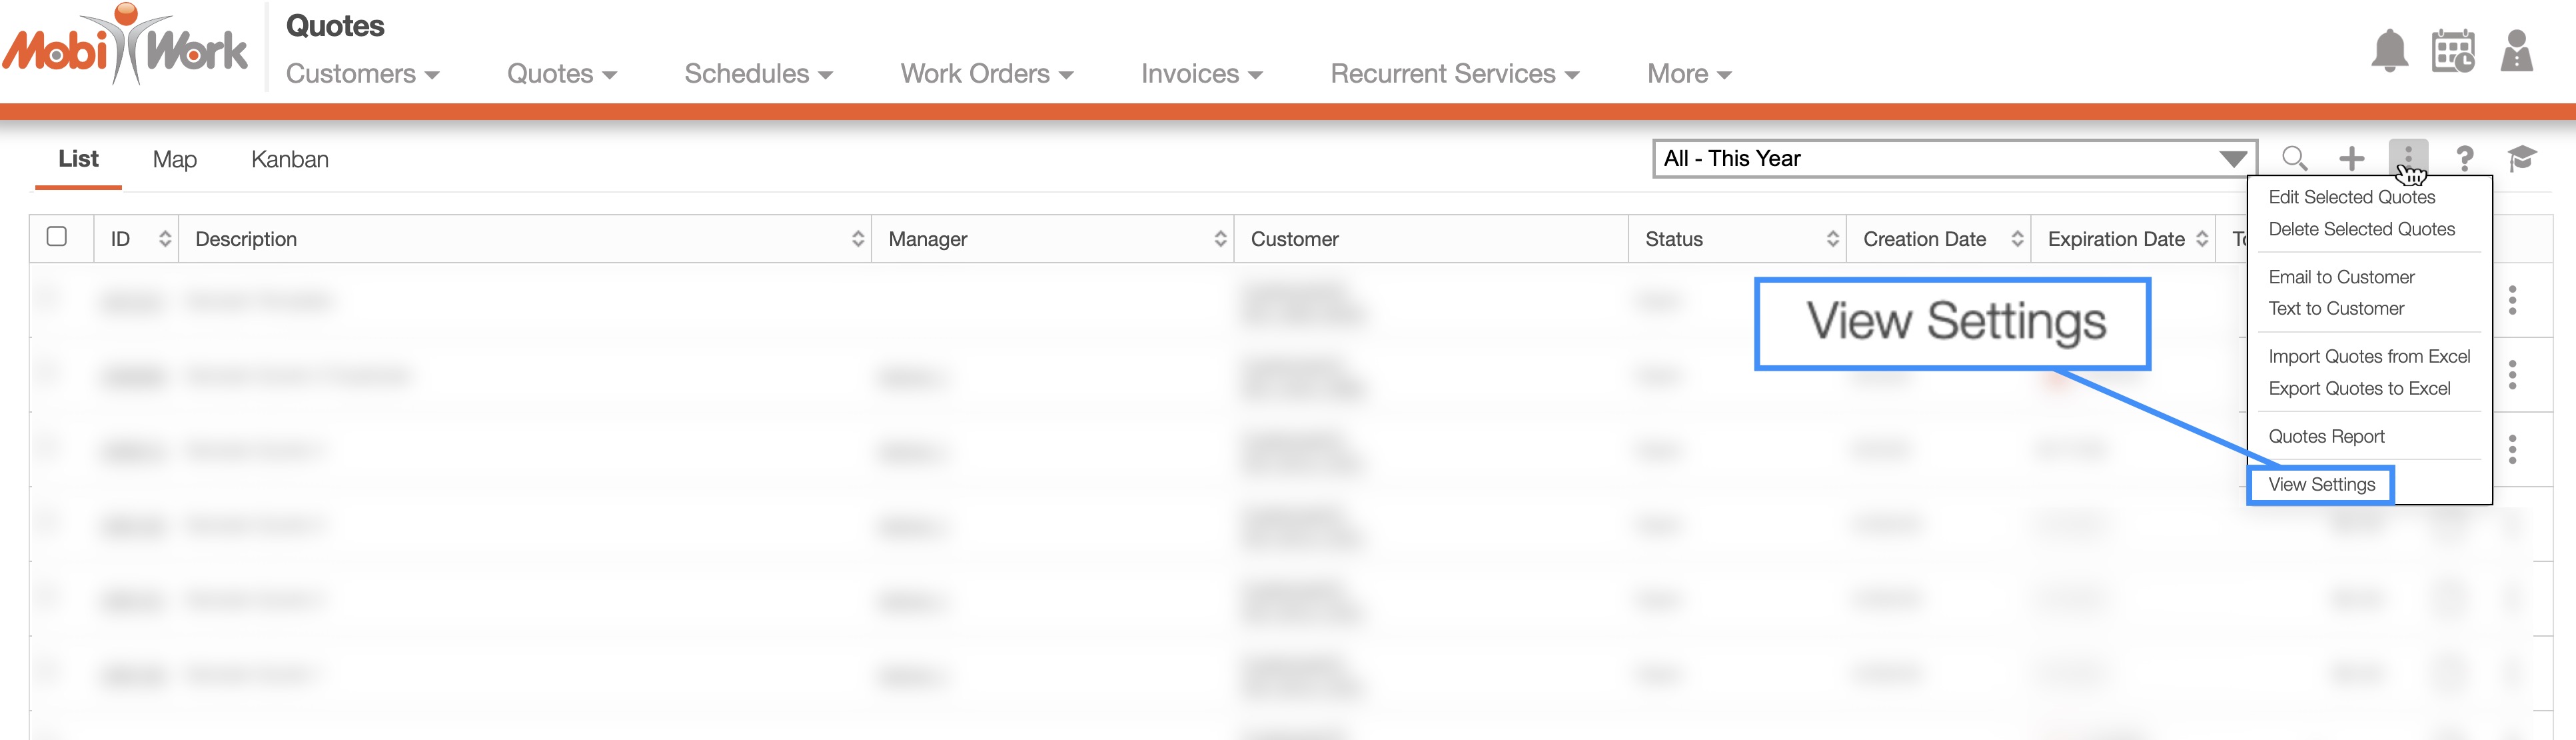Open the Work Orders dropdown menu
The height and width of the screenshot is (740, 2576).
coord(986,74)
